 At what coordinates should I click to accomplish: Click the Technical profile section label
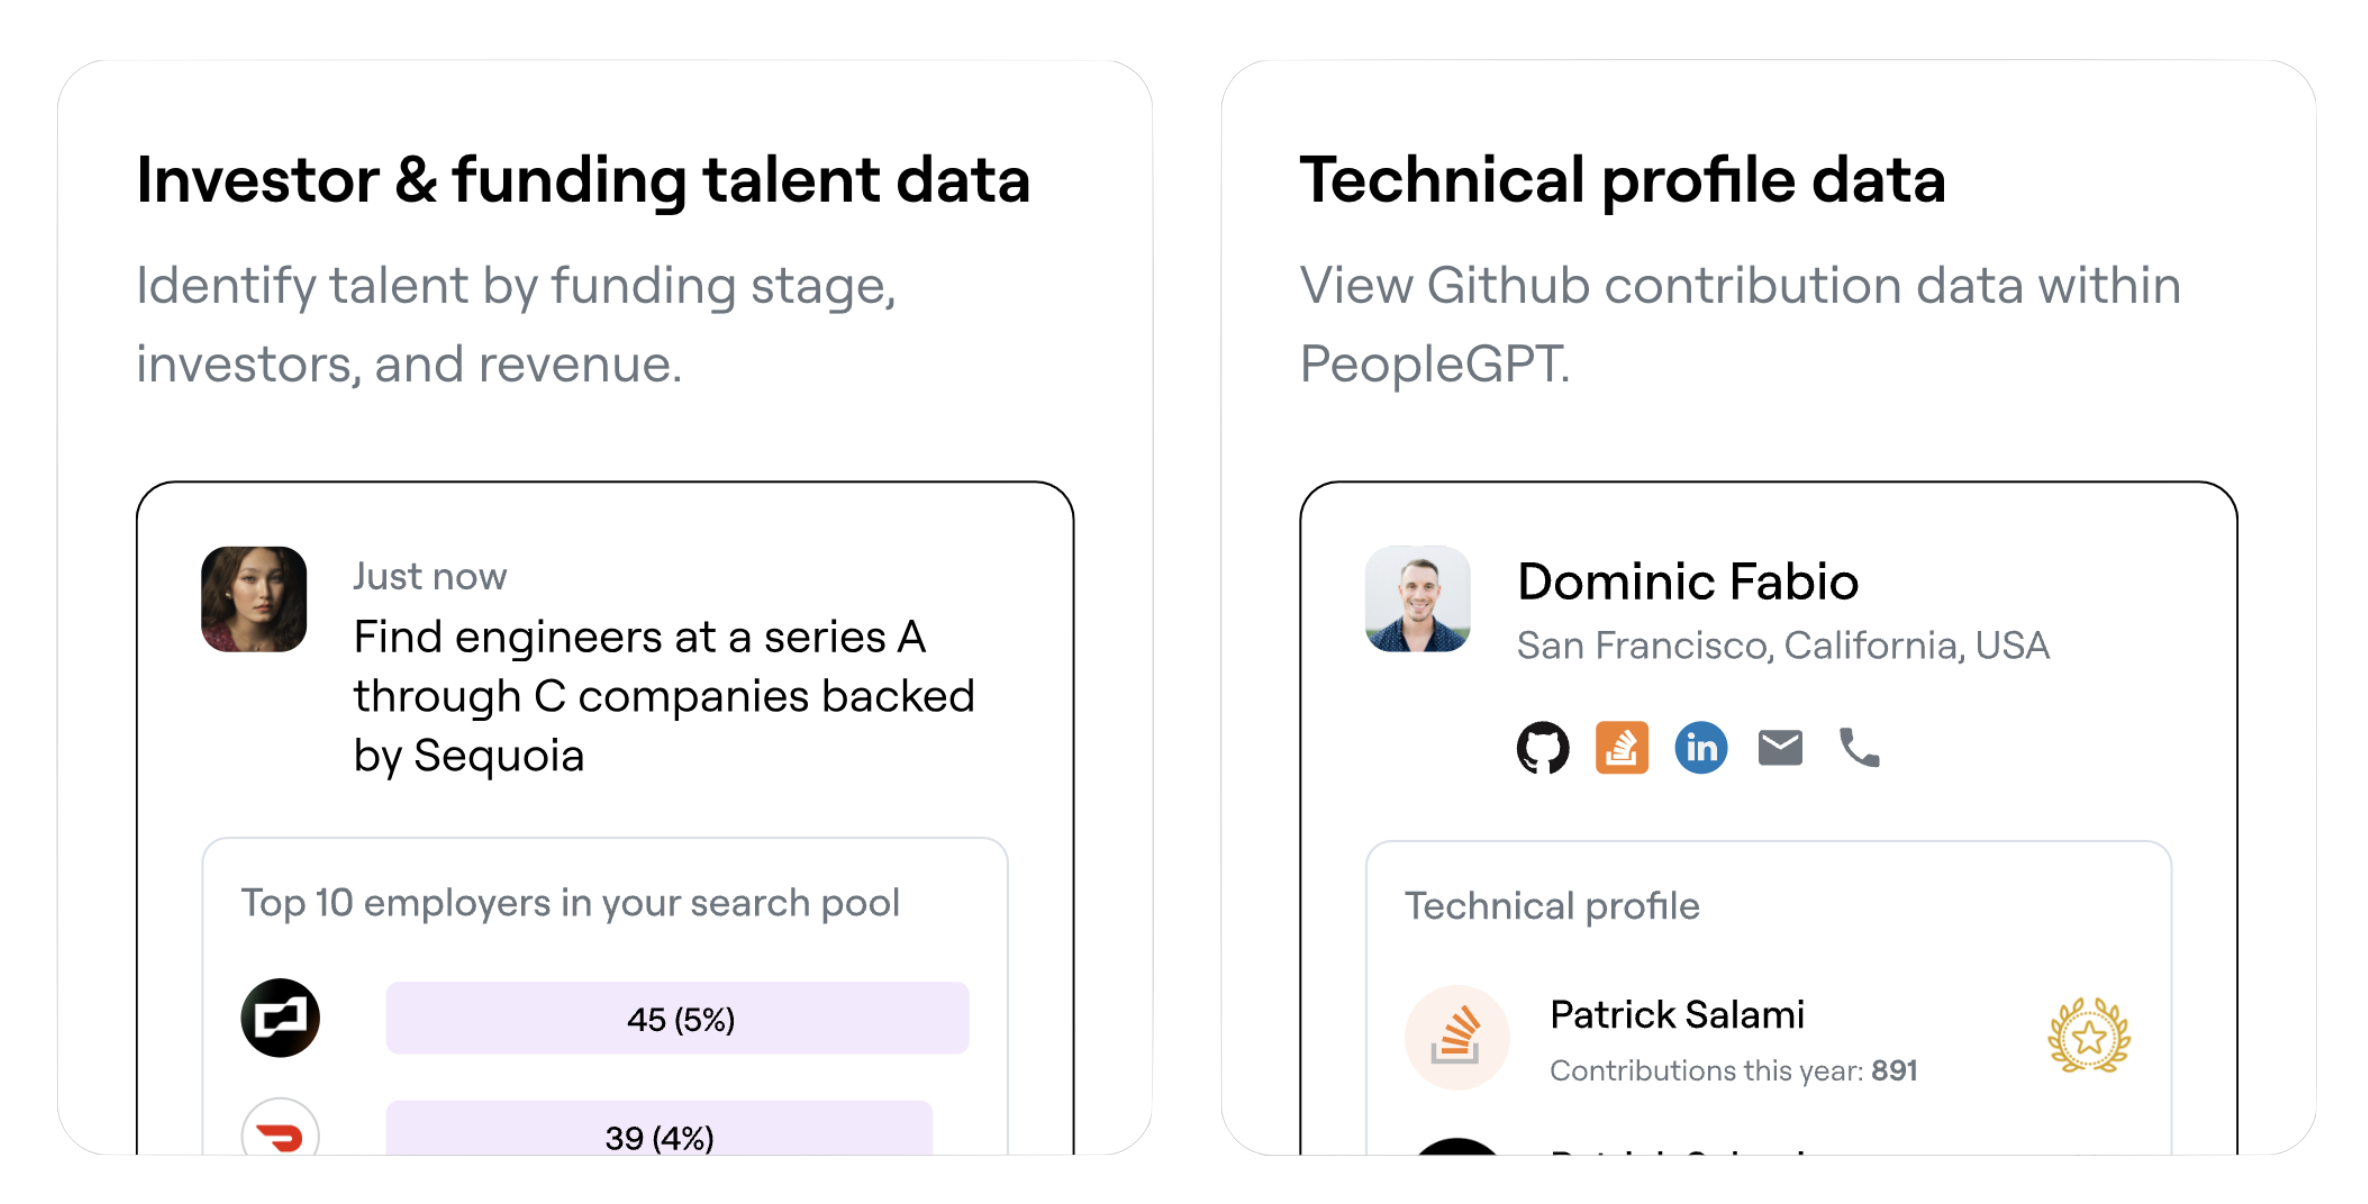click(1552, 906)
